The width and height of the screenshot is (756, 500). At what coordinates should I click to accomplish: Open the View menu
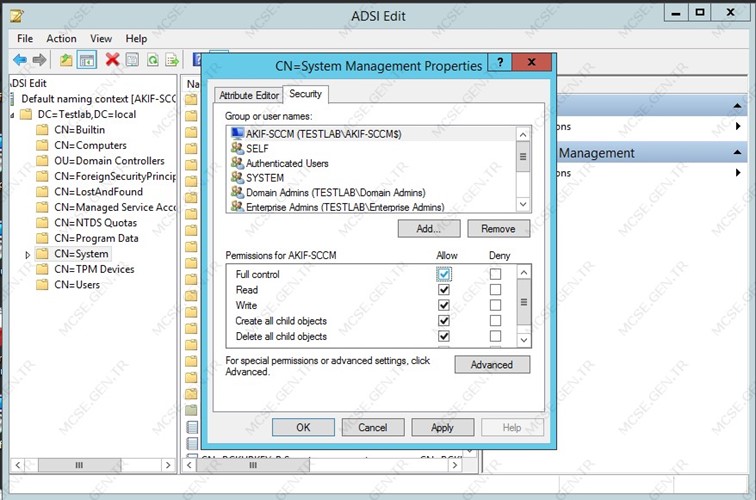click(x=101, y=39)
